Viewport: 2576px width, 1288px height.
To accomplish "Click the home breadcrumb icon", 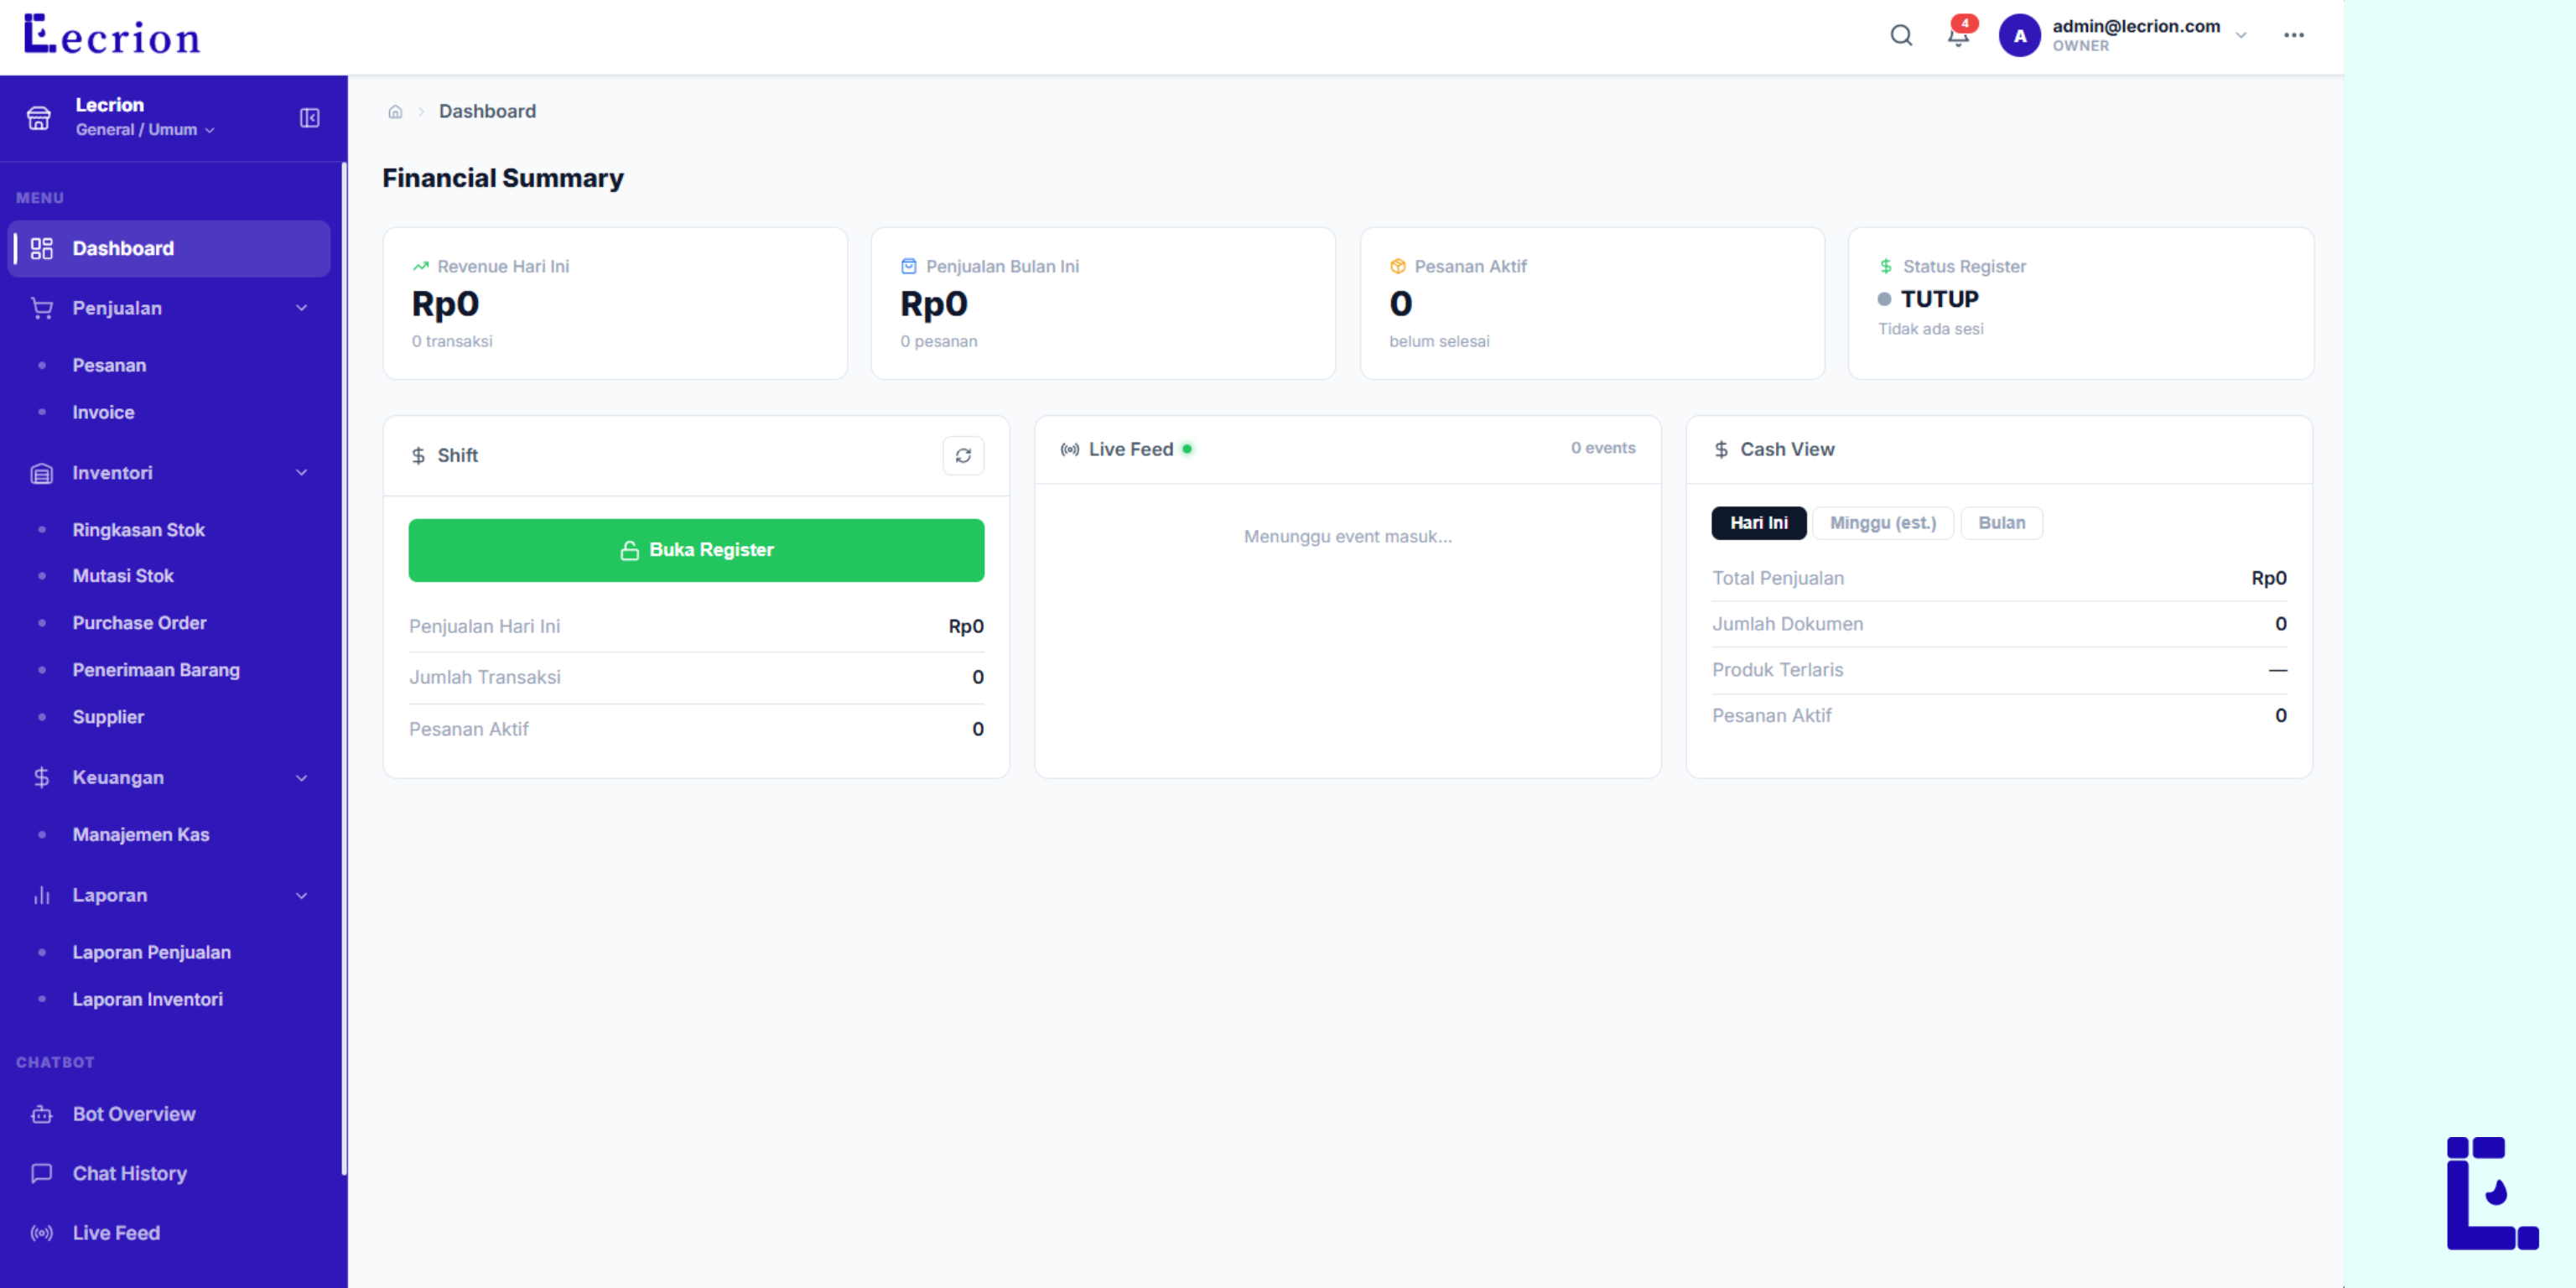I will pyautogui.click(x=395, y=112).
